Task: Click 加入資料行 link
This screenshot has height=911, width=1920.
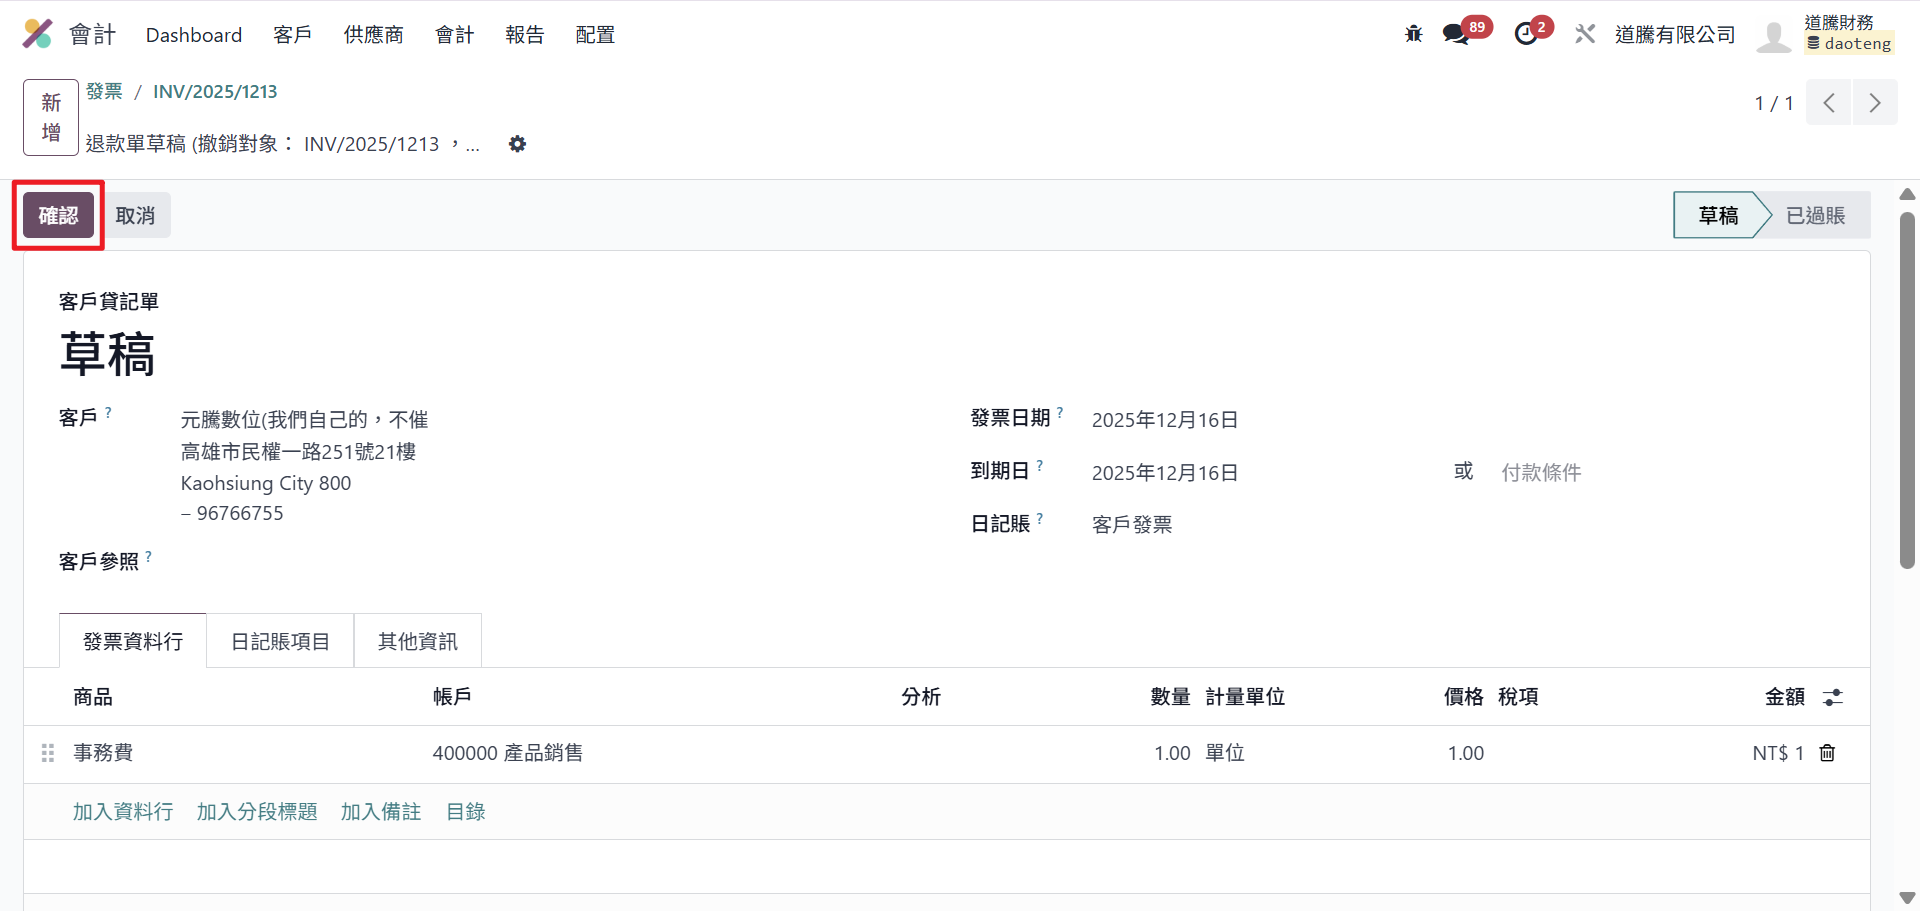Action: pyautogui.click(x=123, y=811)
